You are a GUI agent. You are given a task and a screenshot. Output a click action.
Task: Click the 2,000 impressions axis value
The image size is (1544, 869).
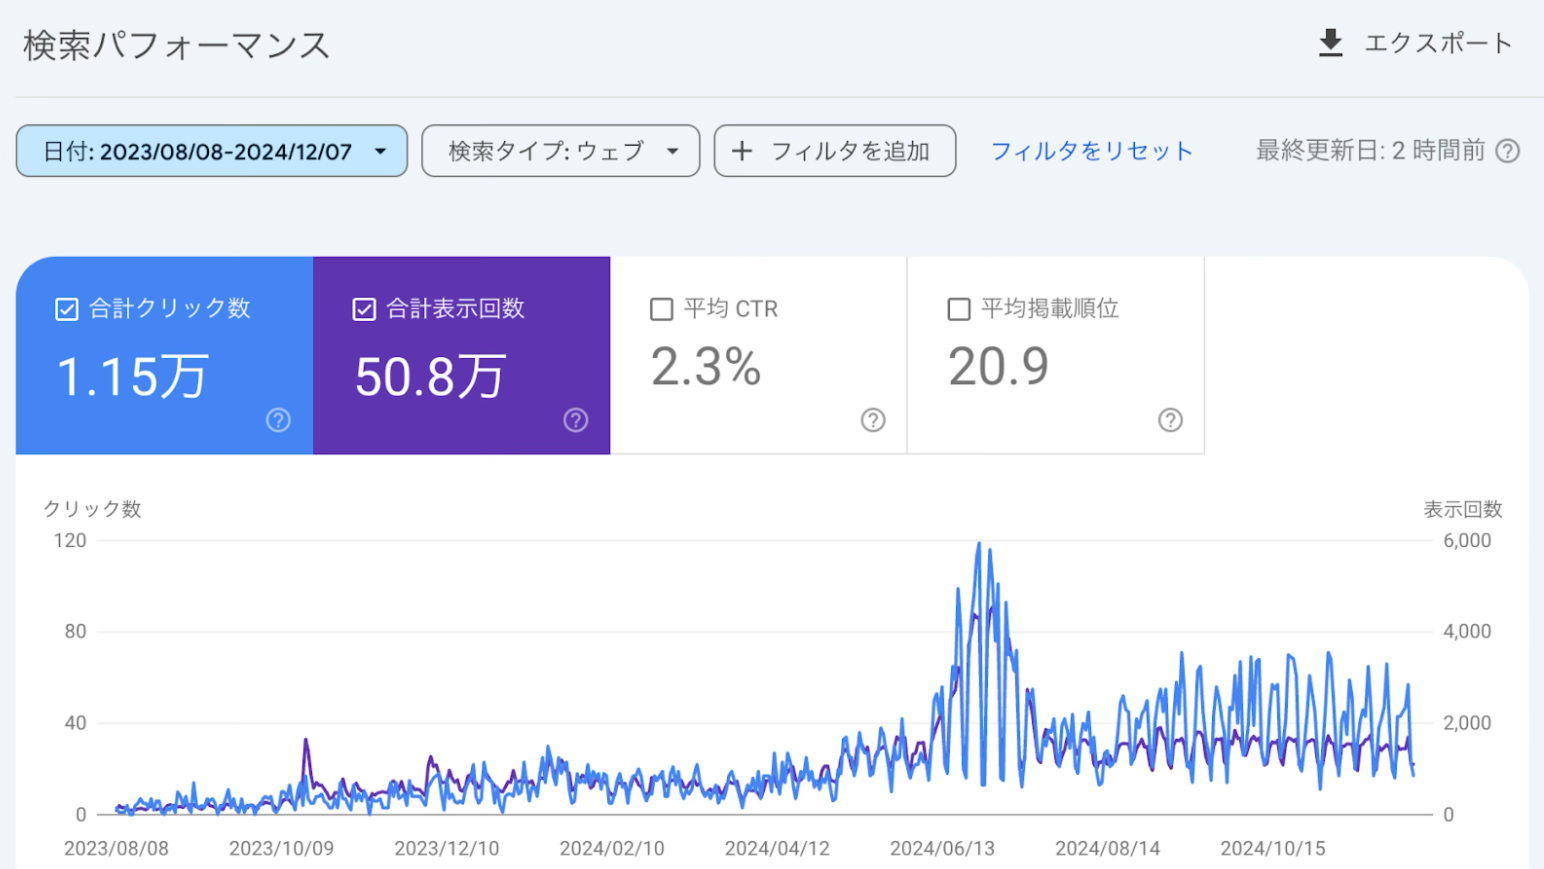click(x=1467, y=723)
